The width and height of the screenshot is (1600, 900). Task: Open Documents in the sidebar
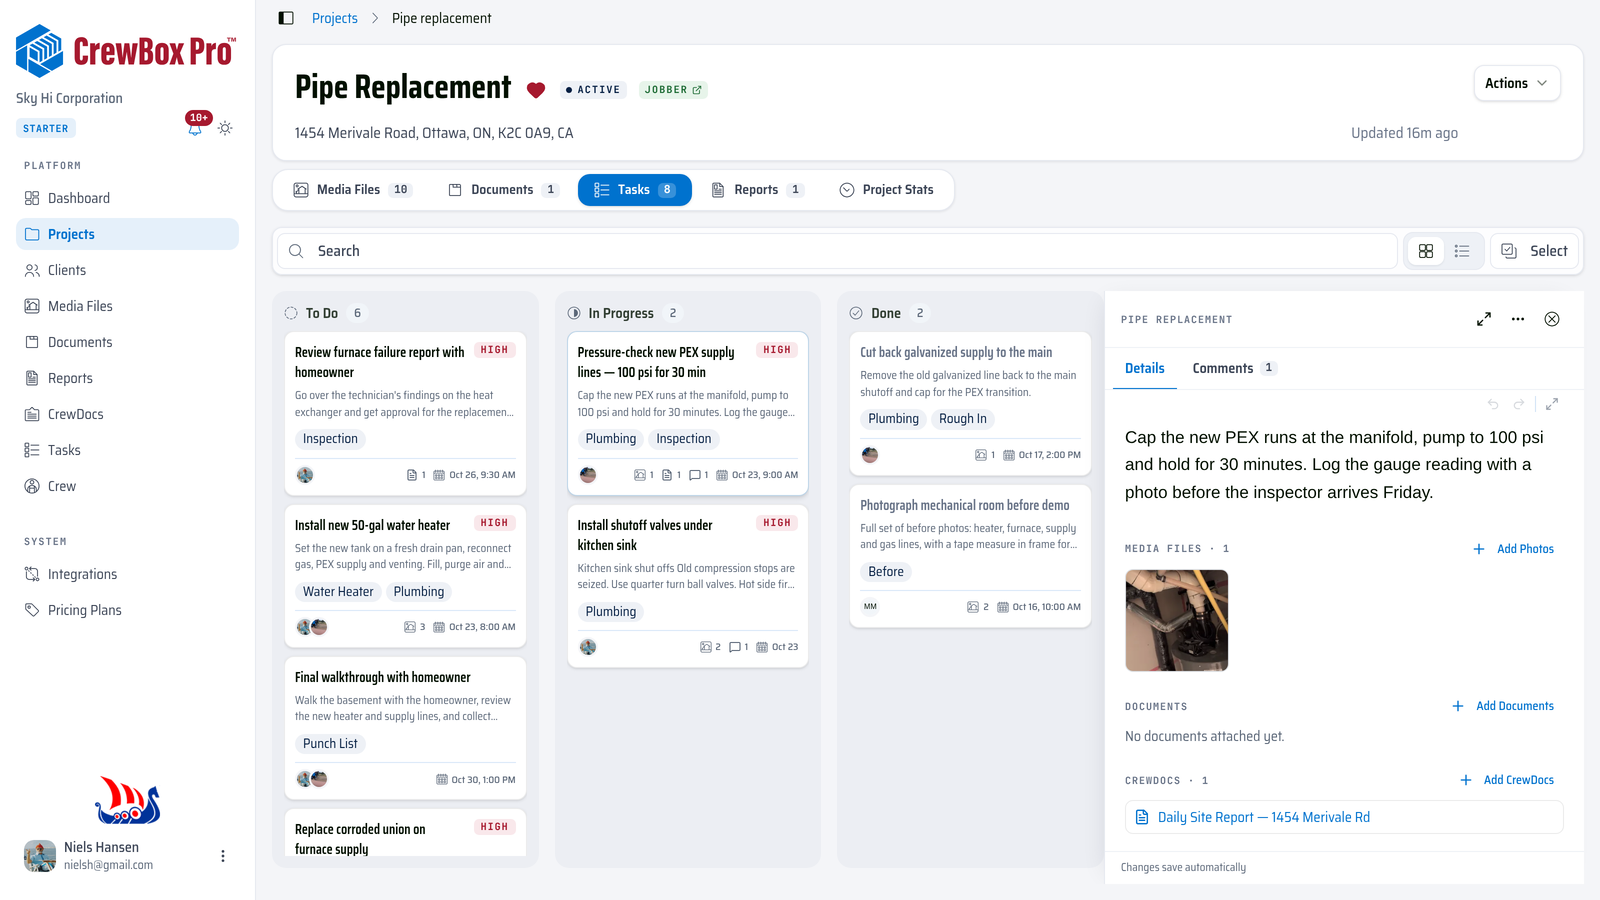pos(127,342)
